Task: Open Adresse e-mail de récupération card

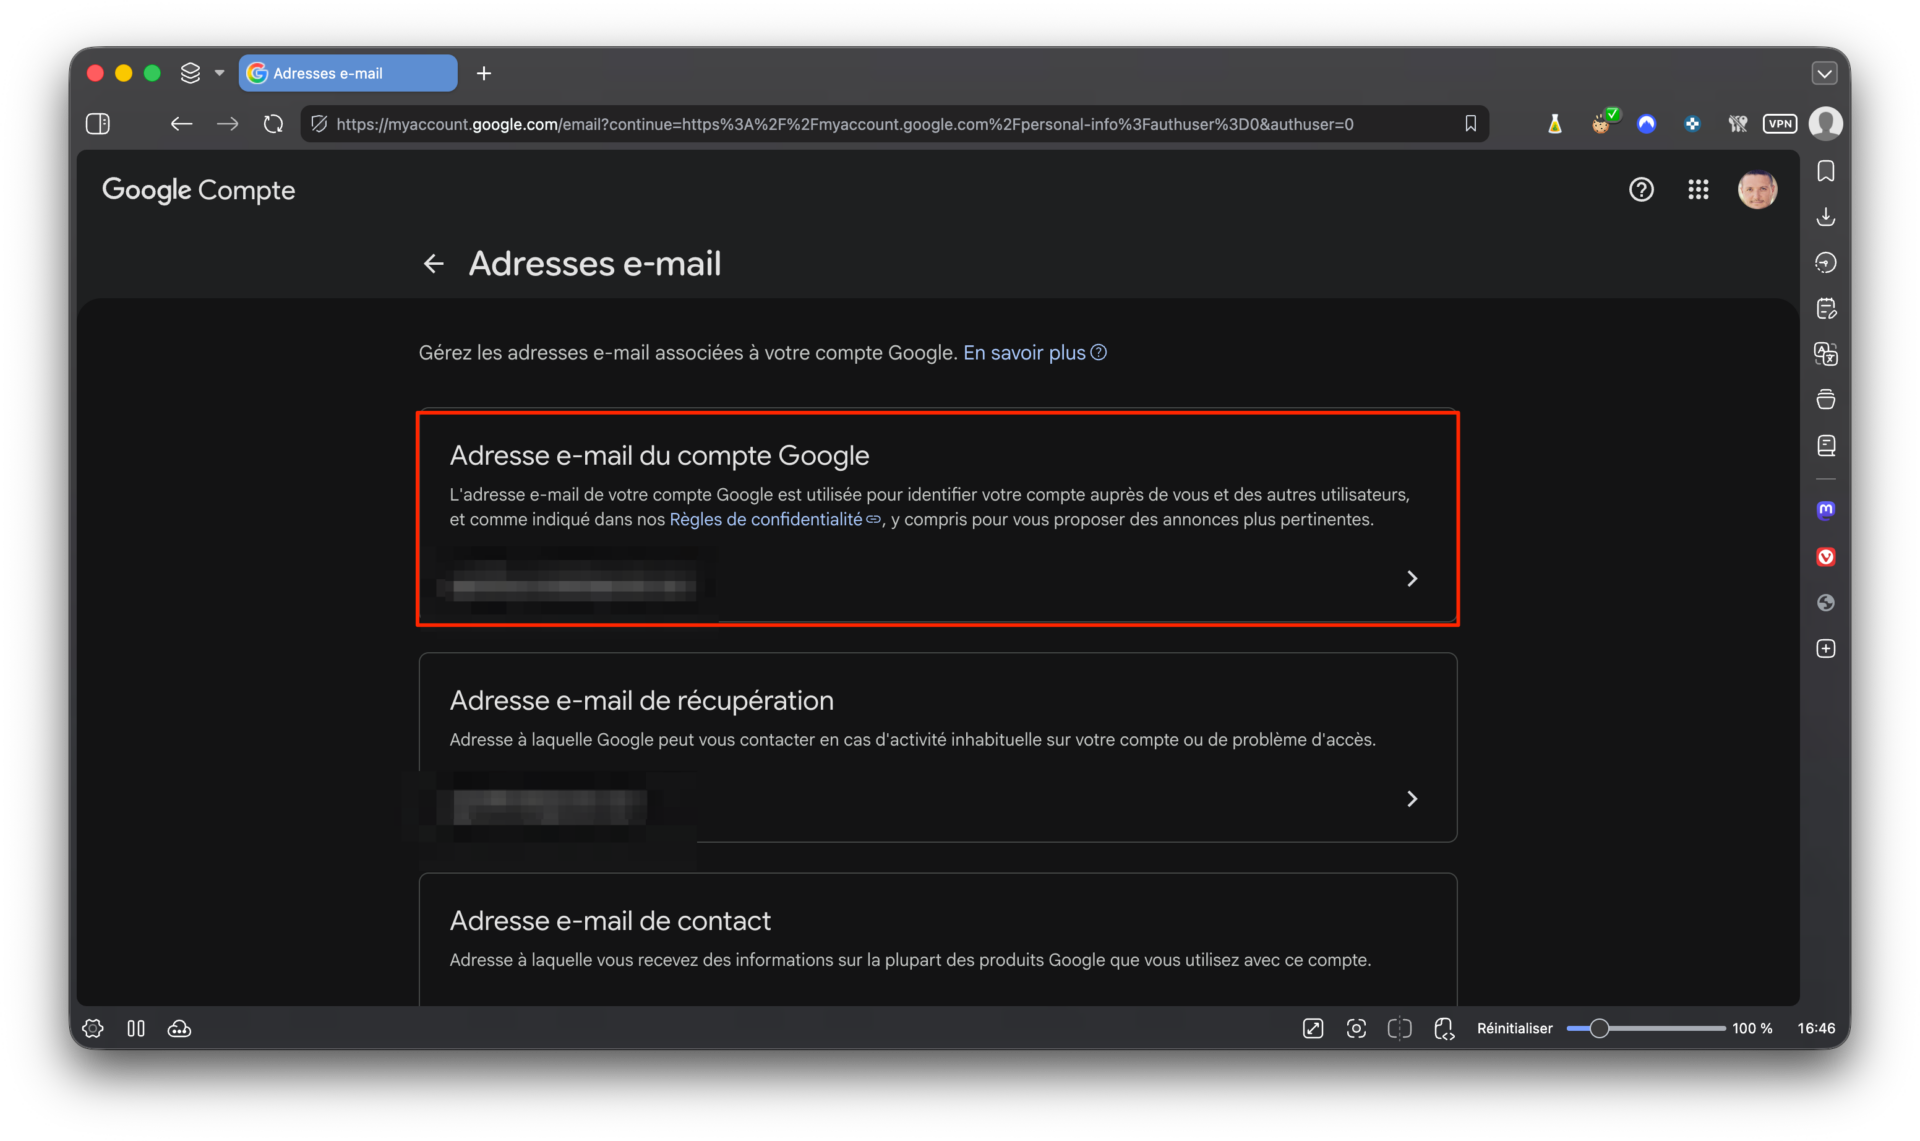Action: [x=938, y=747]
